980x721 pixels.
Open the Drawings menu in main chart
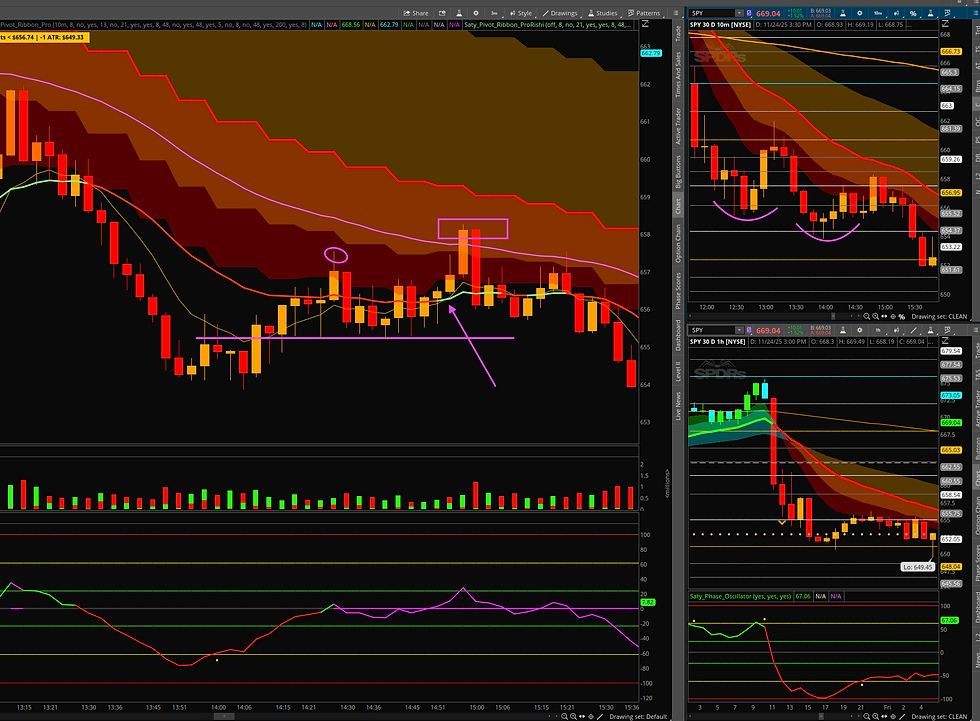coord(561,13)
